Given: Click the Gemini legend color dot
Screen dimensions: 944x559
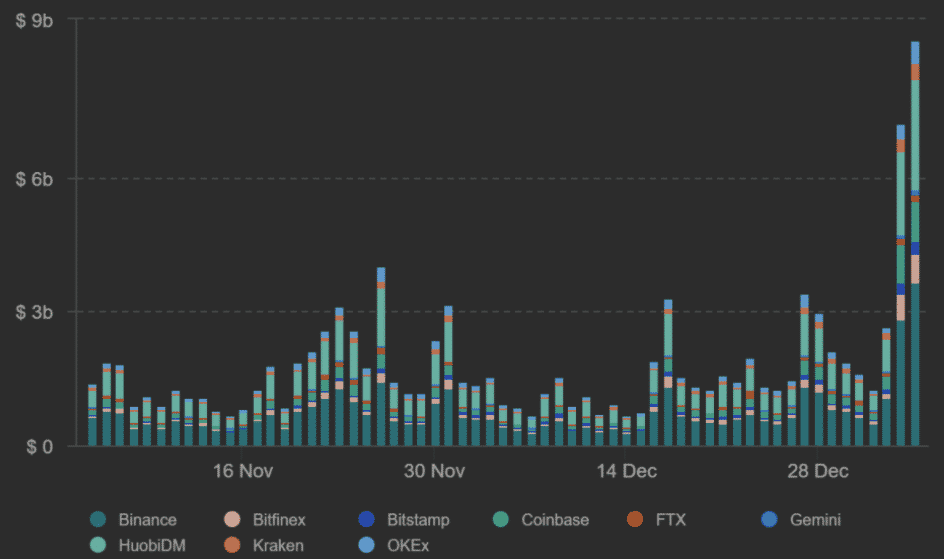Looking at the screenshot, I should (769, 519).
